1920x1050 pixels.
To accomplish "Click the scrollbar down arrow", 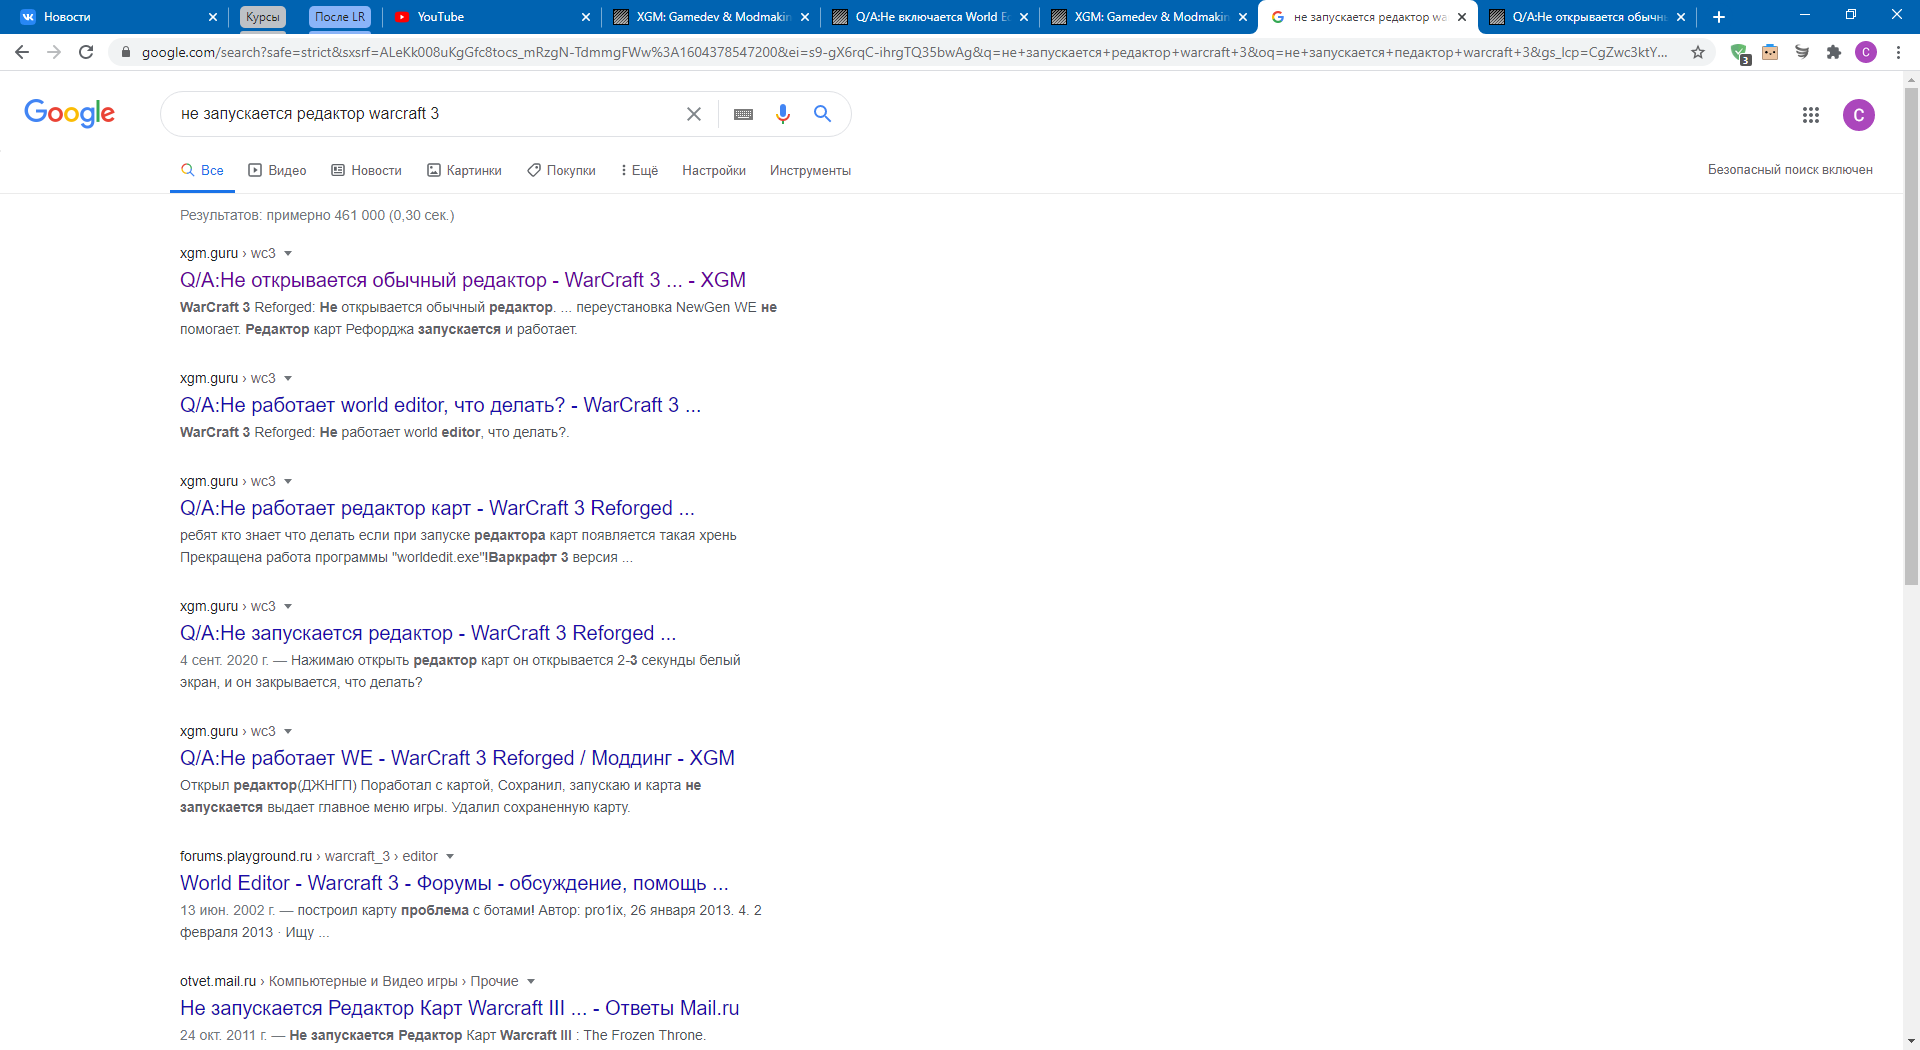I will coord(1911,1041).
